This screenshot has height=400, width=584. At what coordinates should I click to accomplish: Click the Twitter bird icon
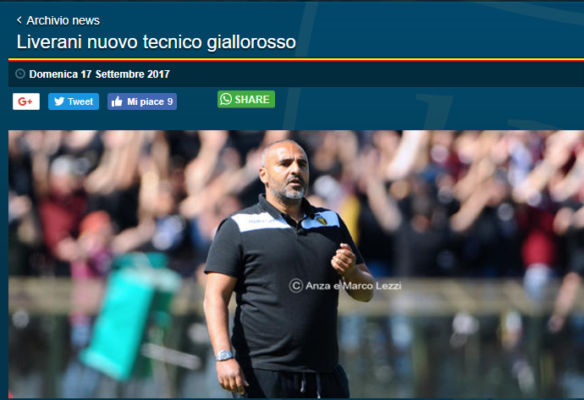pos(59,101)
